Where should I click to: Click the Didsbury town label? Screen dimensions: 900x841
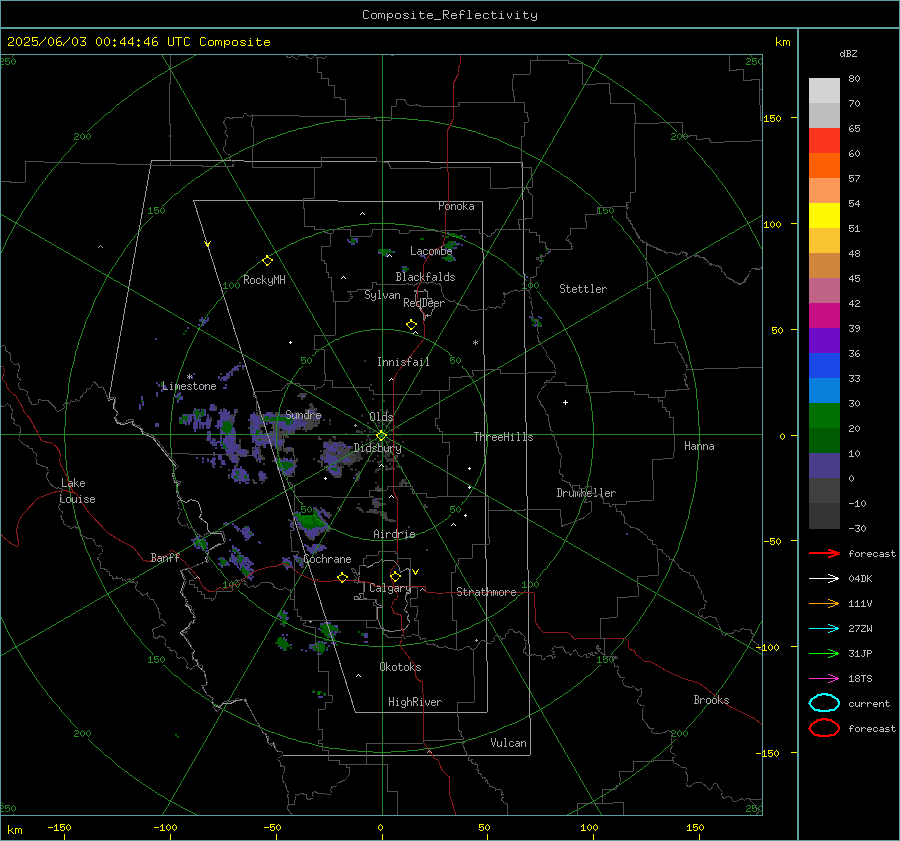[377, 448]
